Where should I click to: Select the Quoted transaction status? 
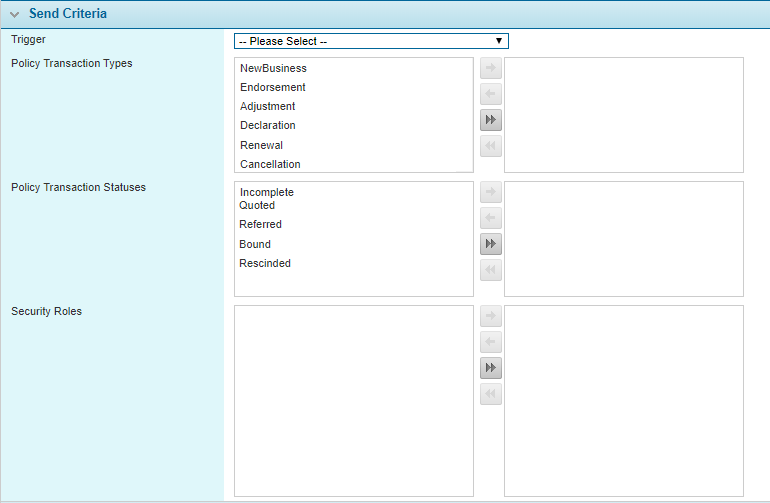click(x=257, y=206)
